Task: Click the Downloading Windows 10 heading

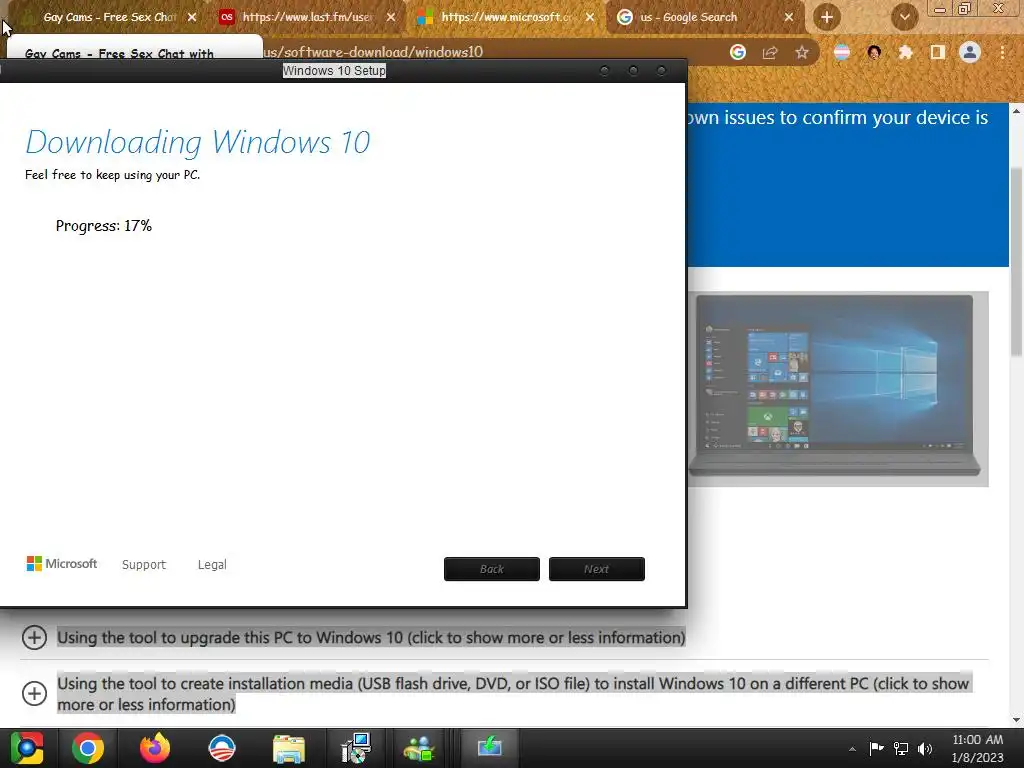Action: point(198,142)
